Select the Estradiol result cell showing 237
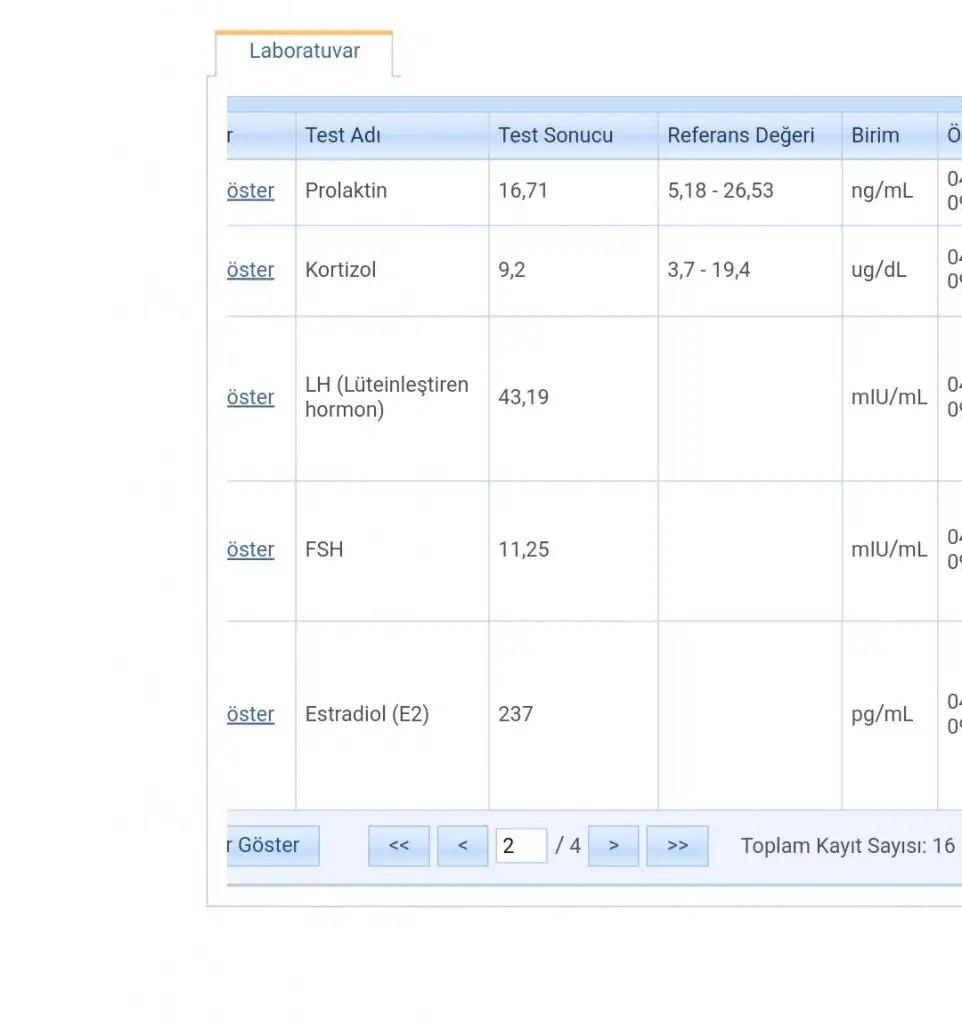962x1024 pixels. coord(516,715)
